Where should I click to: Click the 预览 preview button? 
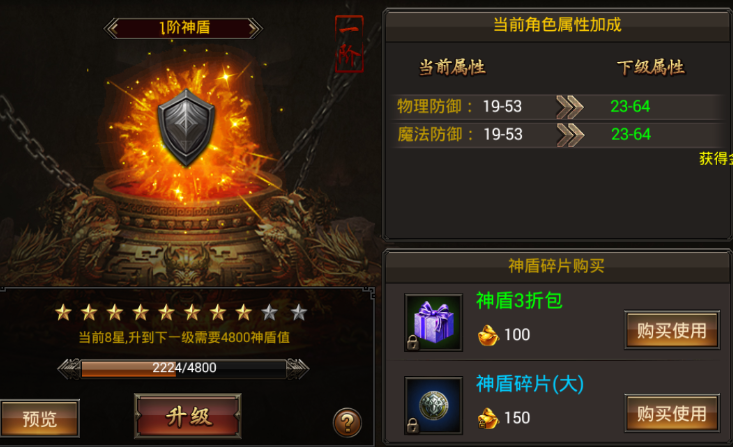point(40,418)
